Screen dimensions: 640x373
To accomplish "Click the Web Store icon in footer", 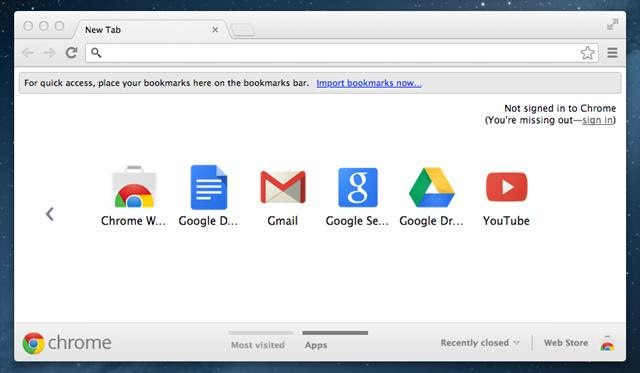I will point(607,343).
